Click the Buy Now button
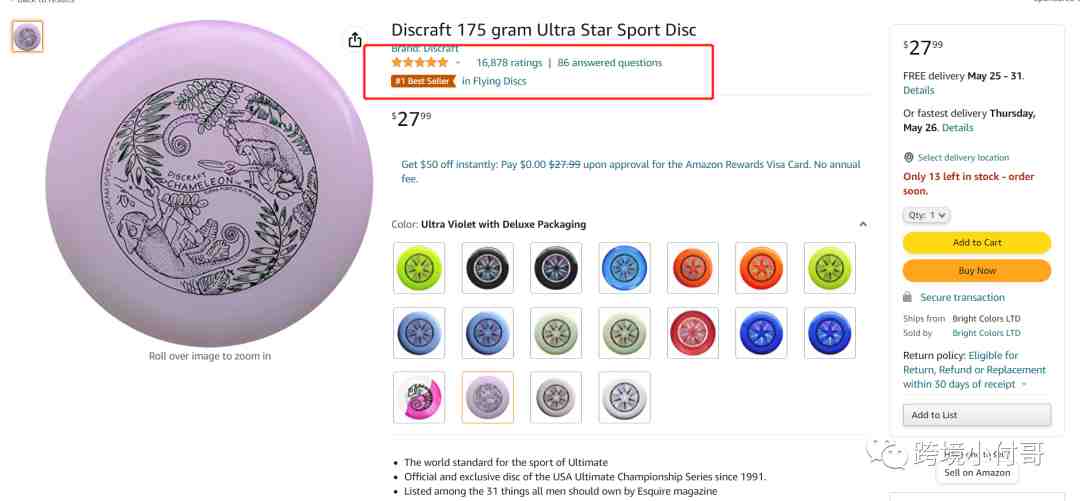 977,271
